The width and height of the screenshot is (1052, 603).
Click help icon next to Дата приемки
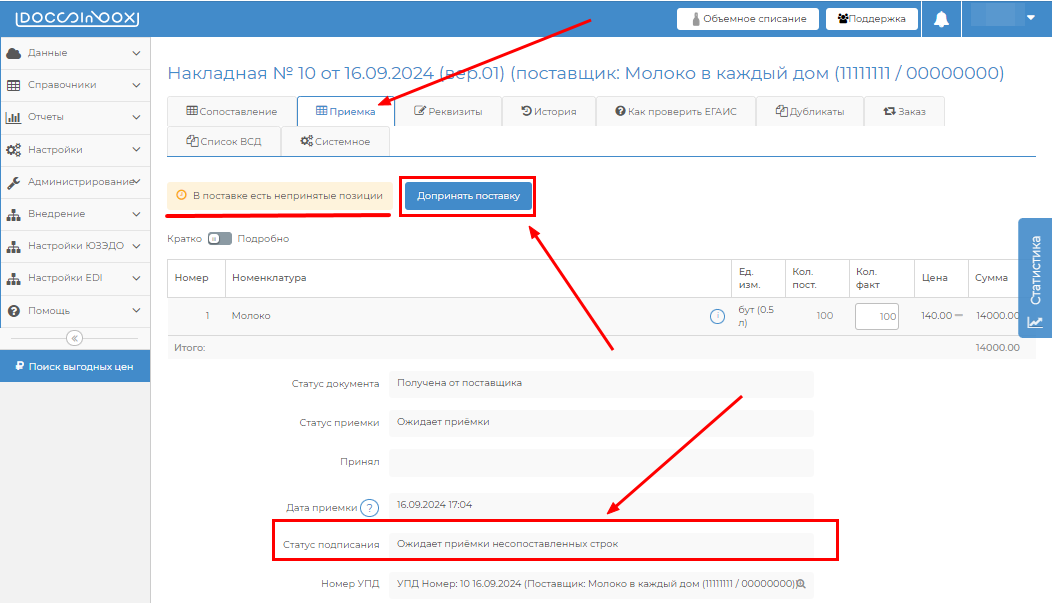[370, 508]
